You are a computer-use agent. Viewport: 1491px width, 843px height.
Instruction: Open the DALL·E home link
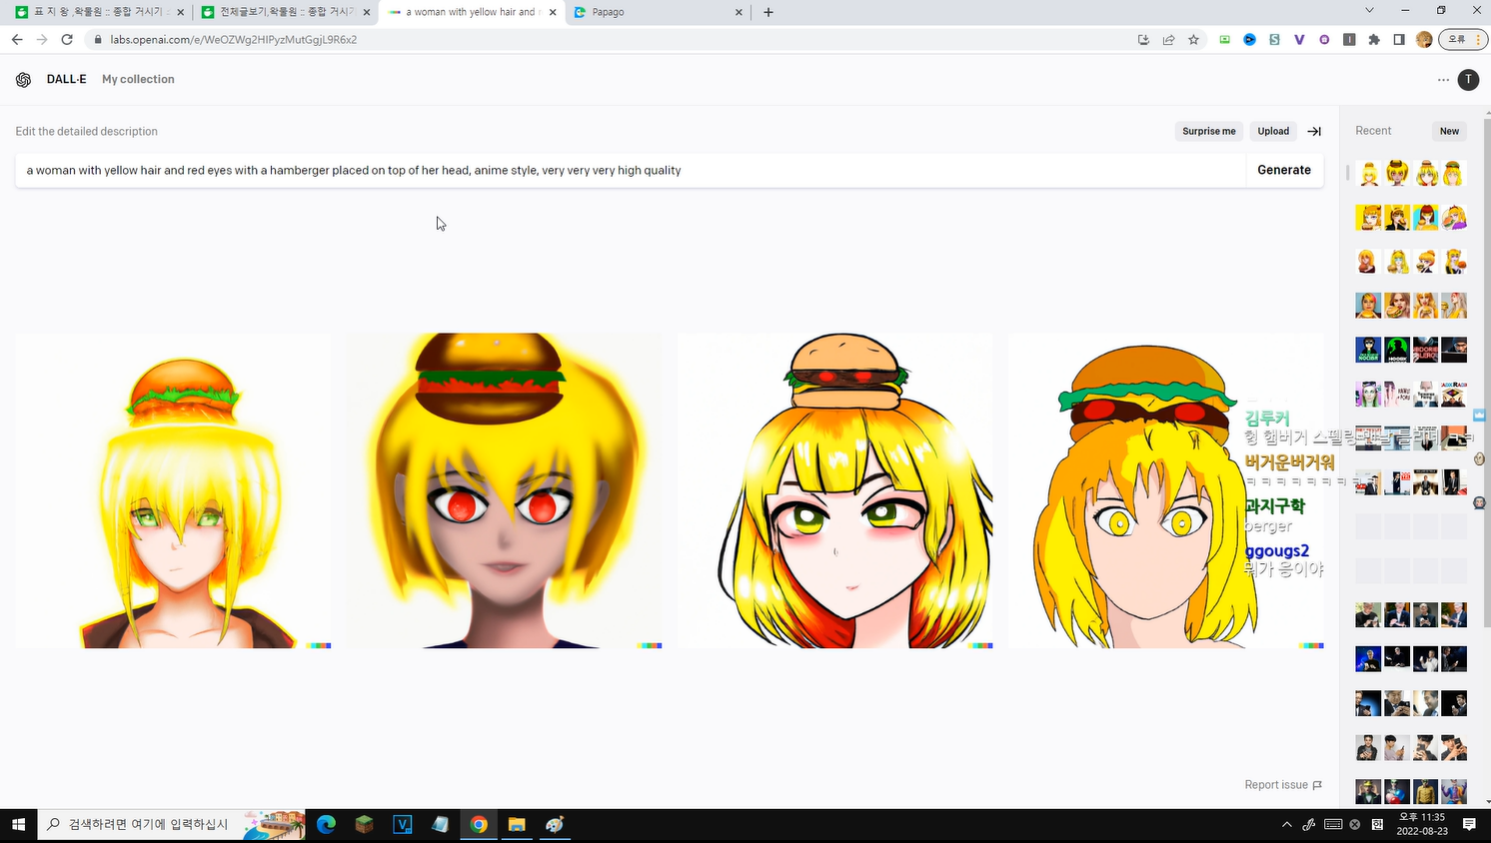(66, 79)
